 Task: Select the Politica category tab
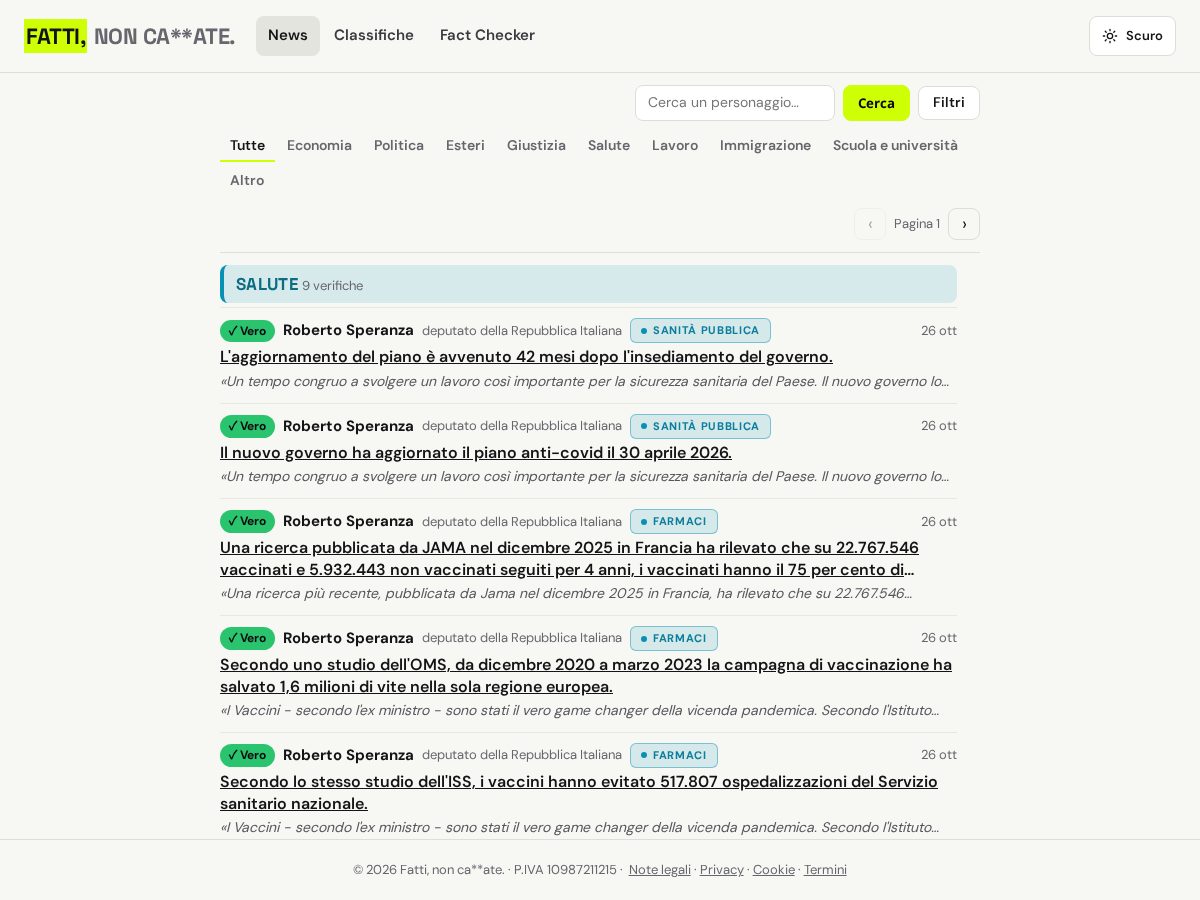[x=399, y=145]
